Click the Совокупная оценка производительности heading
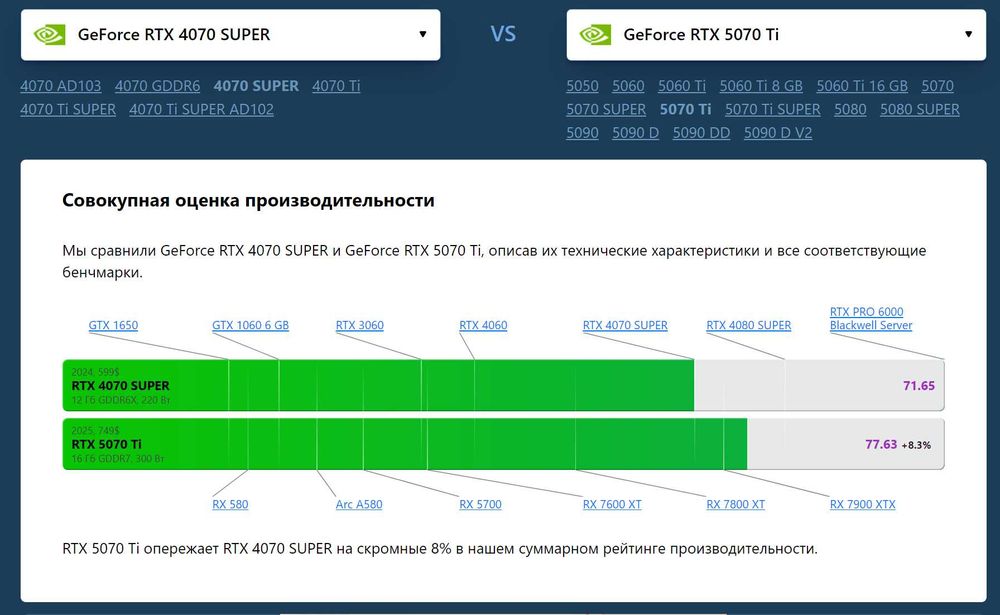The width and height of the screenshot is (1000, 615). tap(248, 200)
